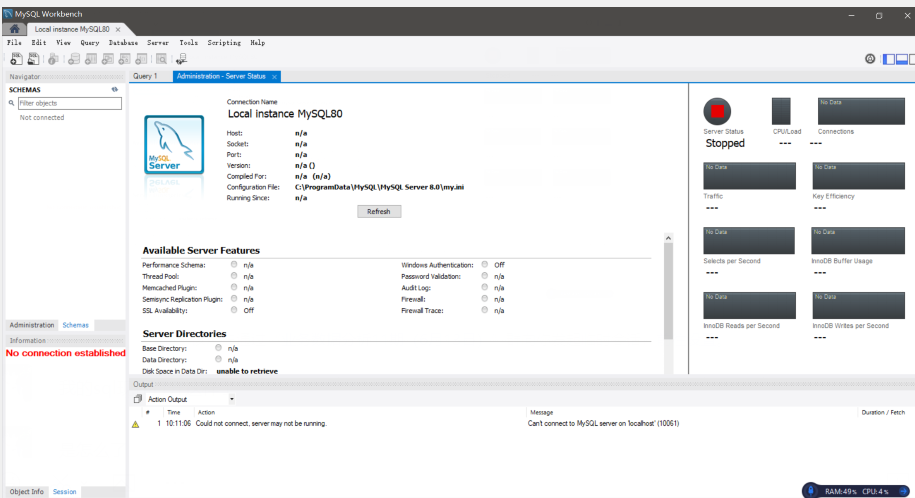Viewport: 915px width, 498px height.
Task: Click the Refresh button
Action: (x=379, y=211)
